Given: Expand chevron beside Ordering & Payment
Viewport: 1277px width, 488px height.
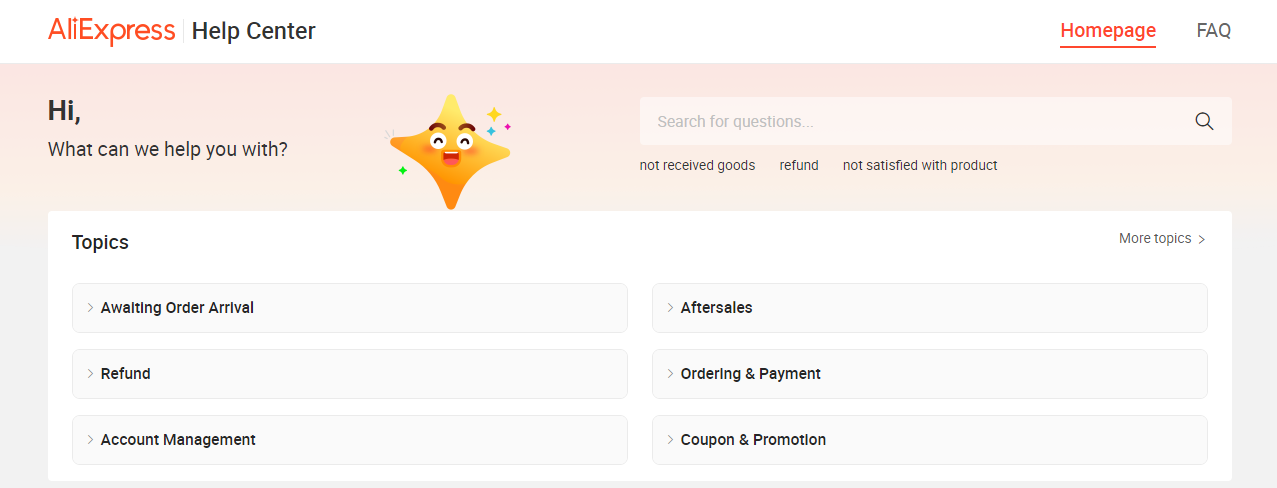Looking at the screenshot, I should 671,374.
